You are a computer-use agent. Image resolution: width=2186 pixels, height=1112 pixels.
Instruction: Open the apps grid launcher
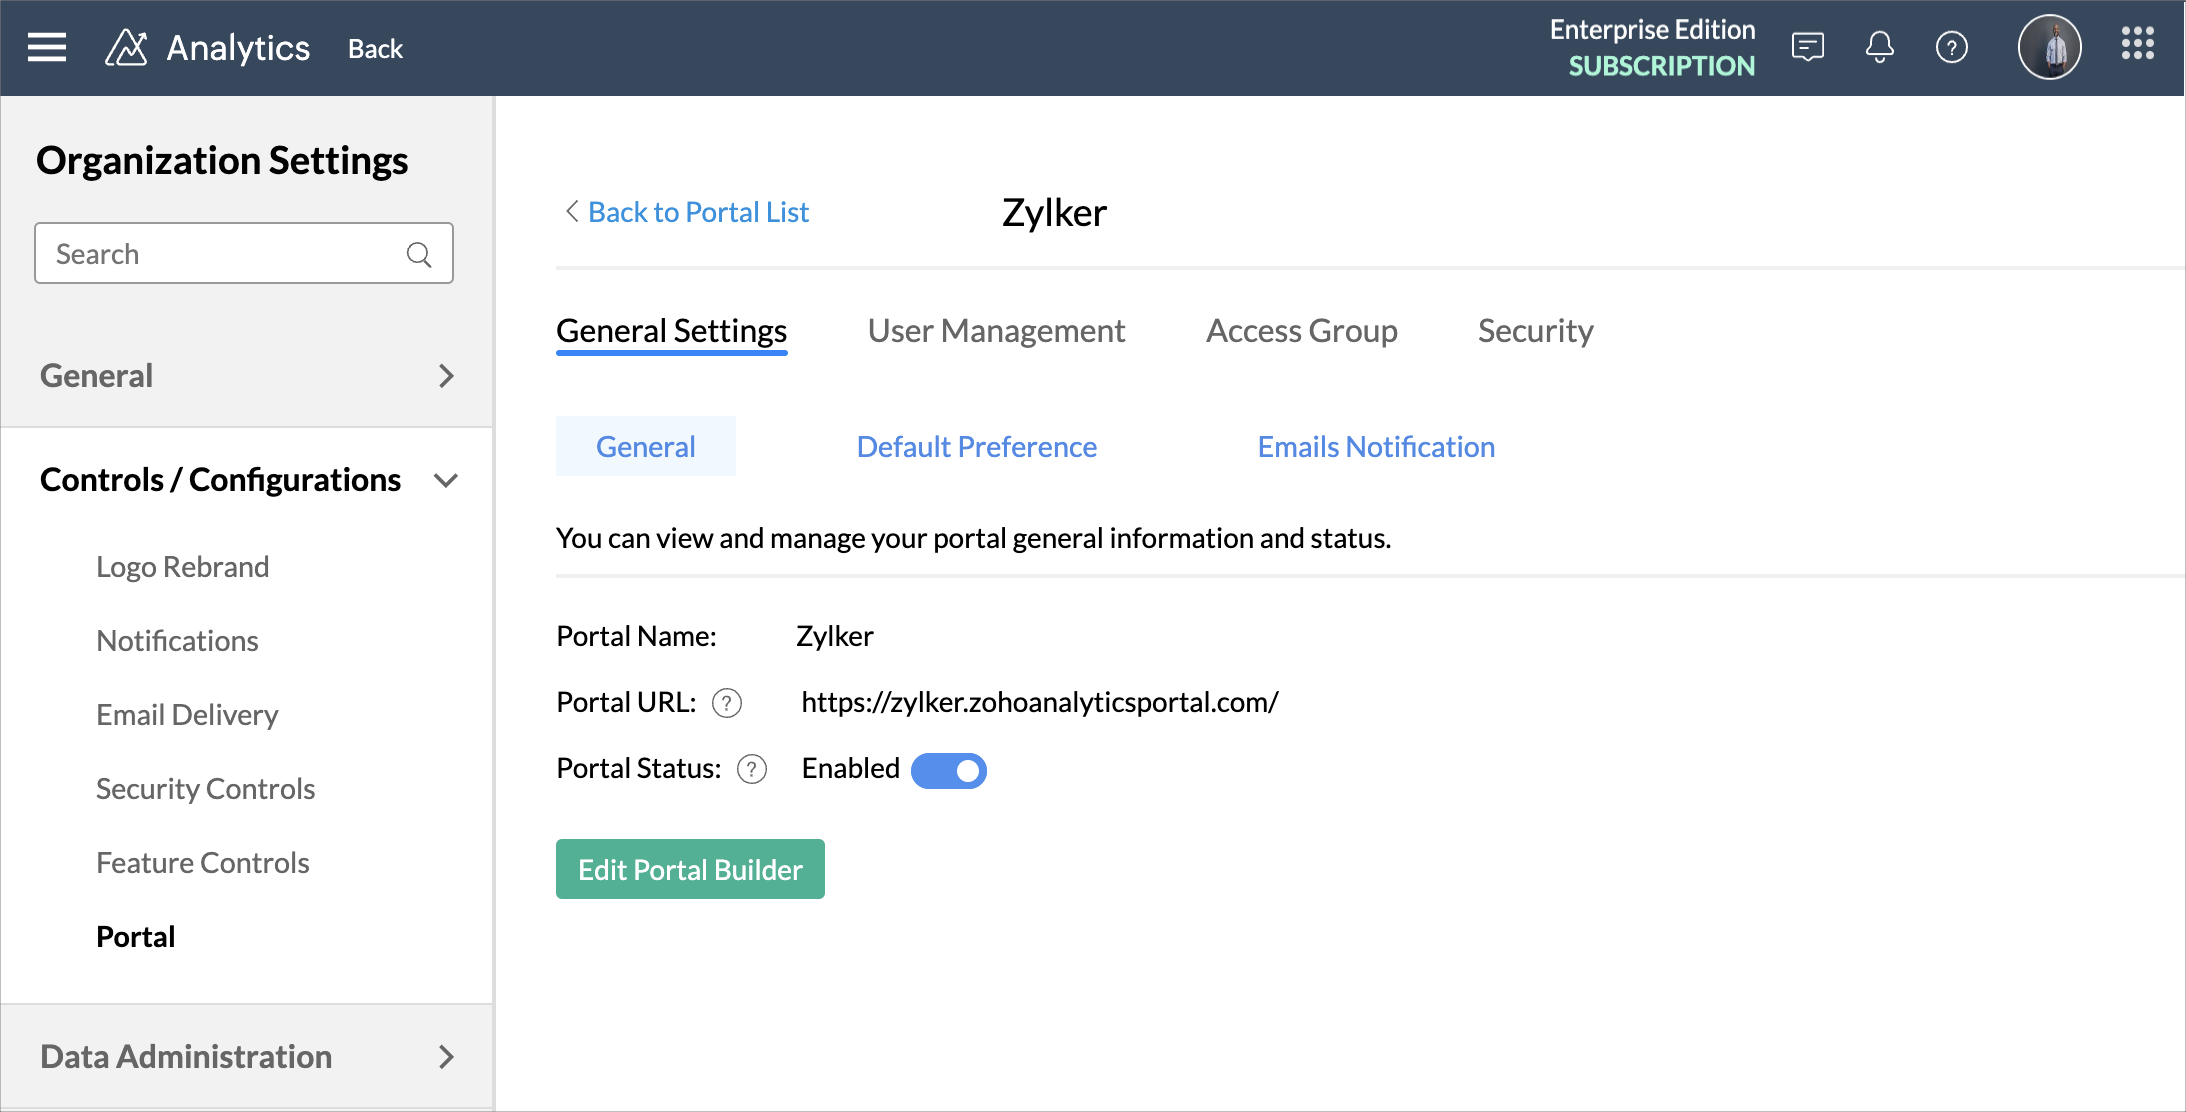tap(2138, 43)
